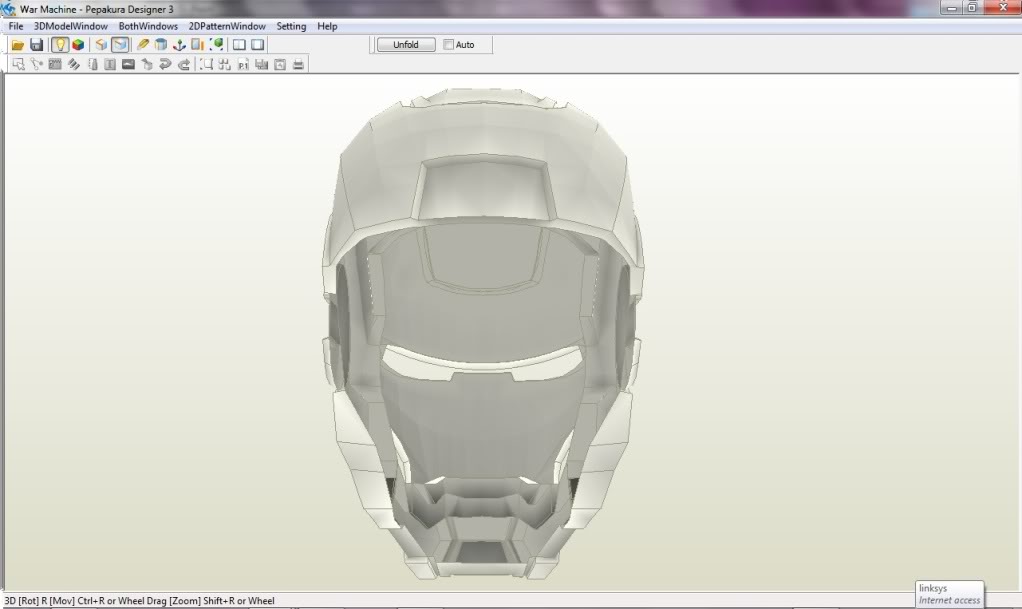Click the anchor axis icon in toolbar
This screenshot has height=609, width=1022.
pos(179,45)
